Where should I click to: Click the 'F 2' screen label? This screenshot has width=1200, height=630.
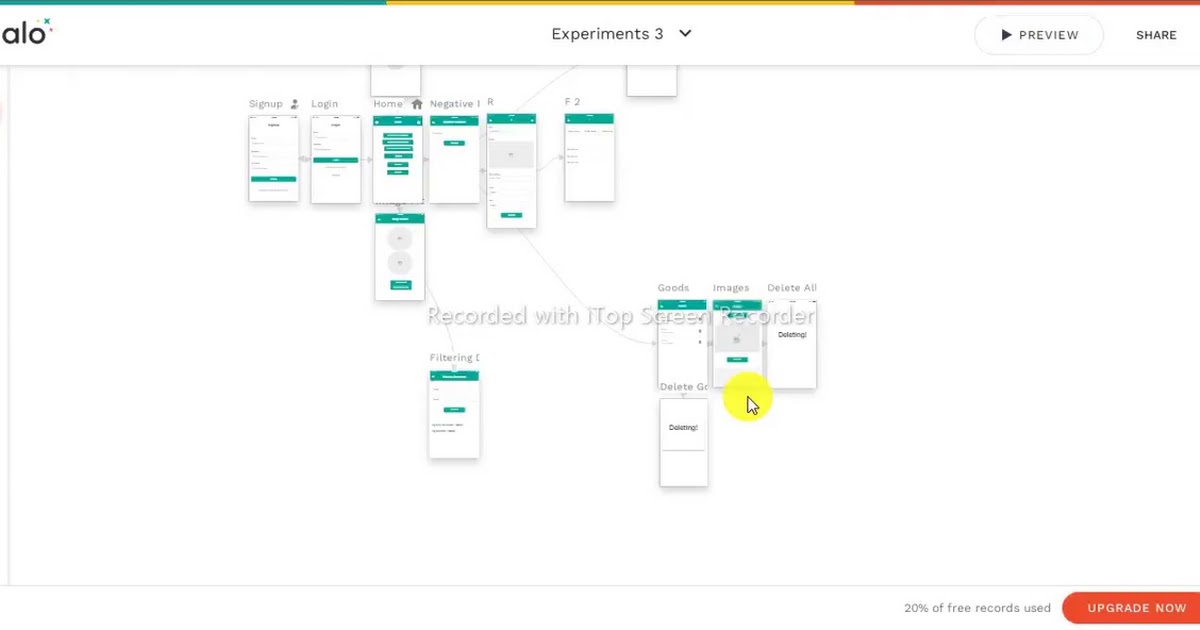pyautogui.click(x=573, y=102)
